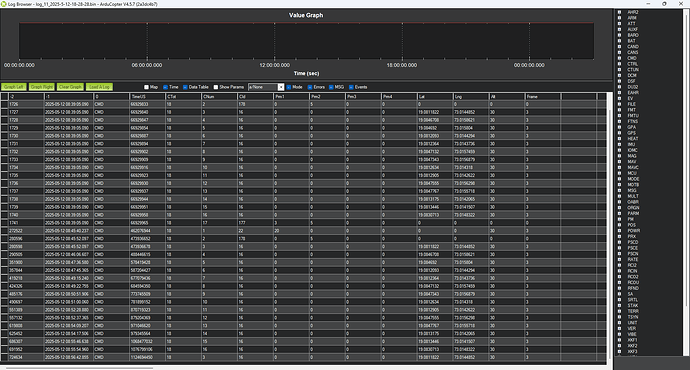Select the ARM item in message tree
The width and height of the screenshot is (690, 370).
(x=632, y=18)
